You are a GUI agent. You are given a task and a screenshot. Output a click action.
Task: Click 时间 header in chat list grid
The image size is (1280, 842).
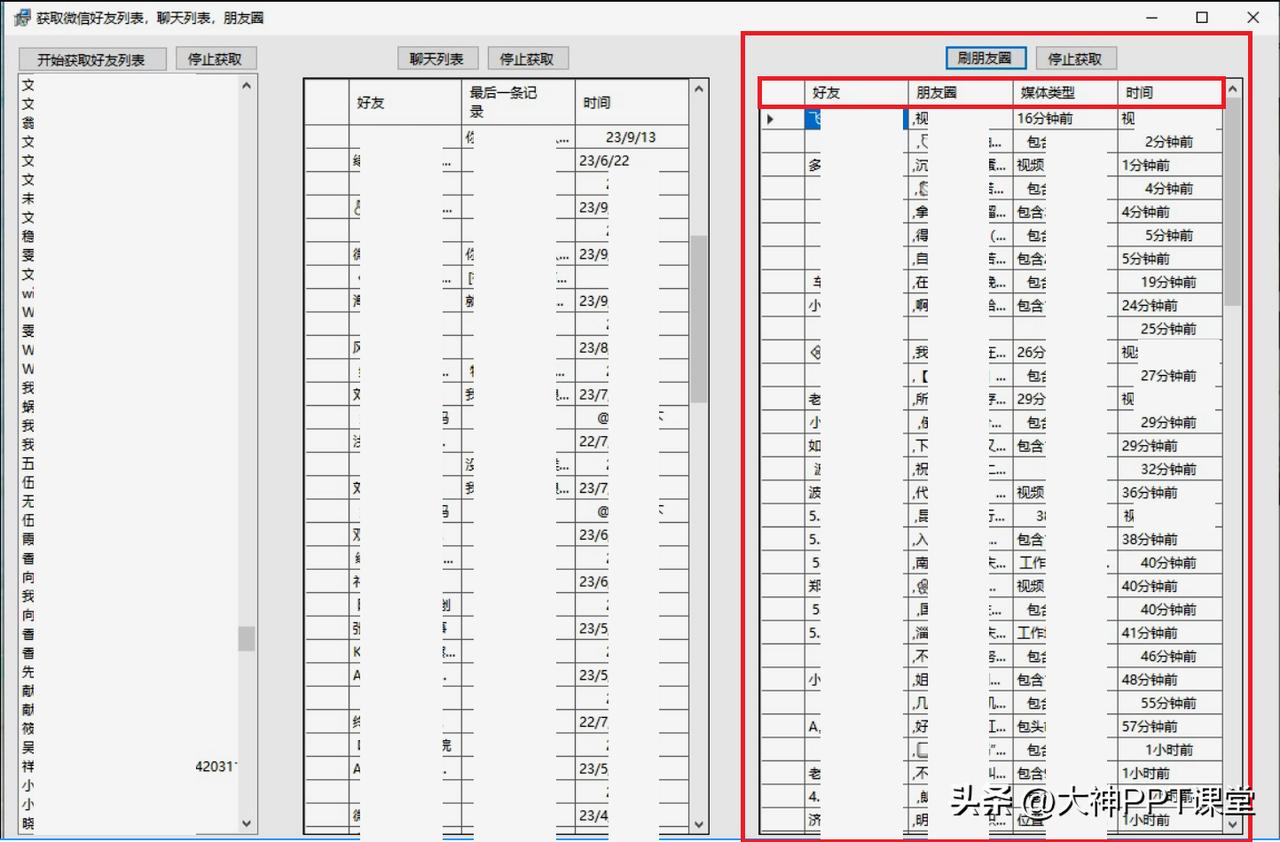point(631,102)
